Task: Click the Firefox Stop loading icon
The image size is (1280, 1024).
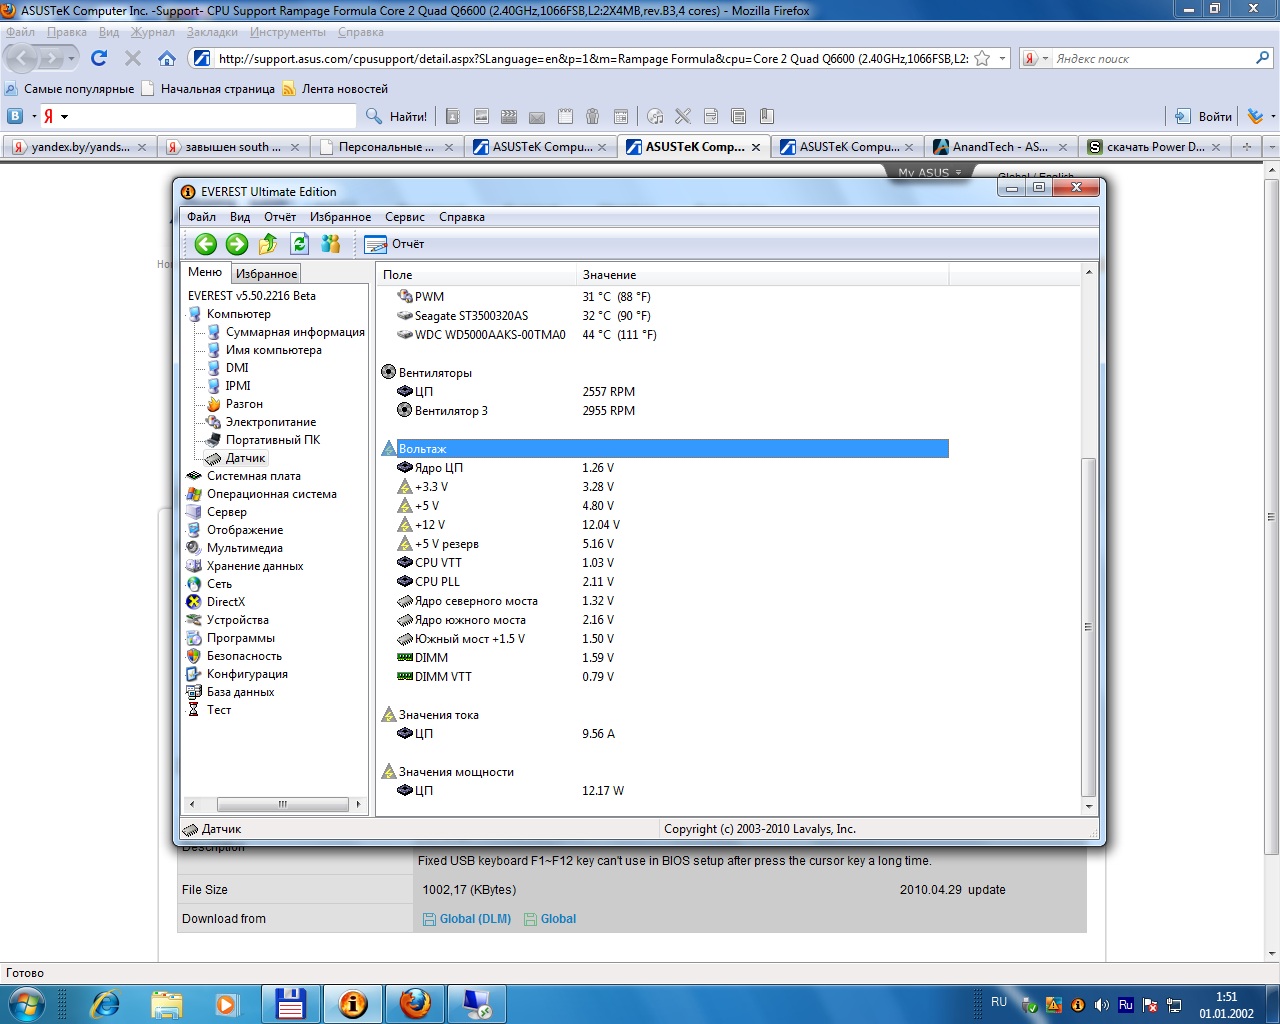Action: pyautogui.click(x=133, y=58)
